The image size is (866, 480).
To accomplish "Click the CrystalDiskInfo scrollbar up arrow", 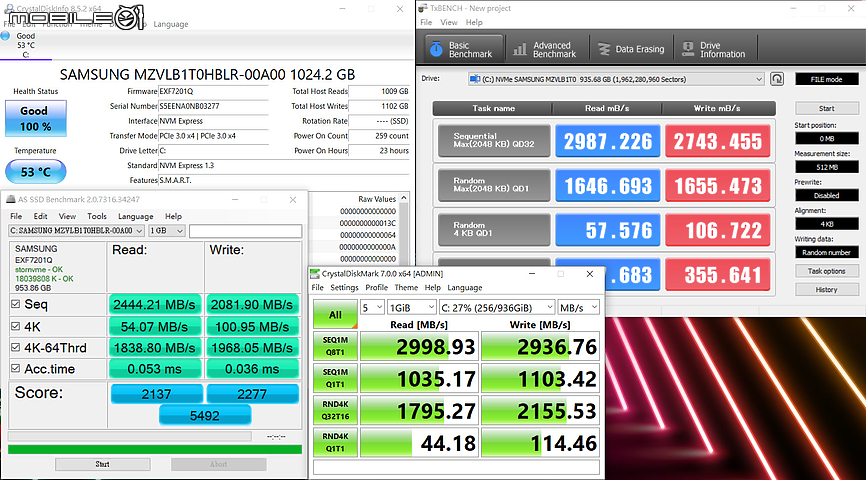I will coord(404,198).
